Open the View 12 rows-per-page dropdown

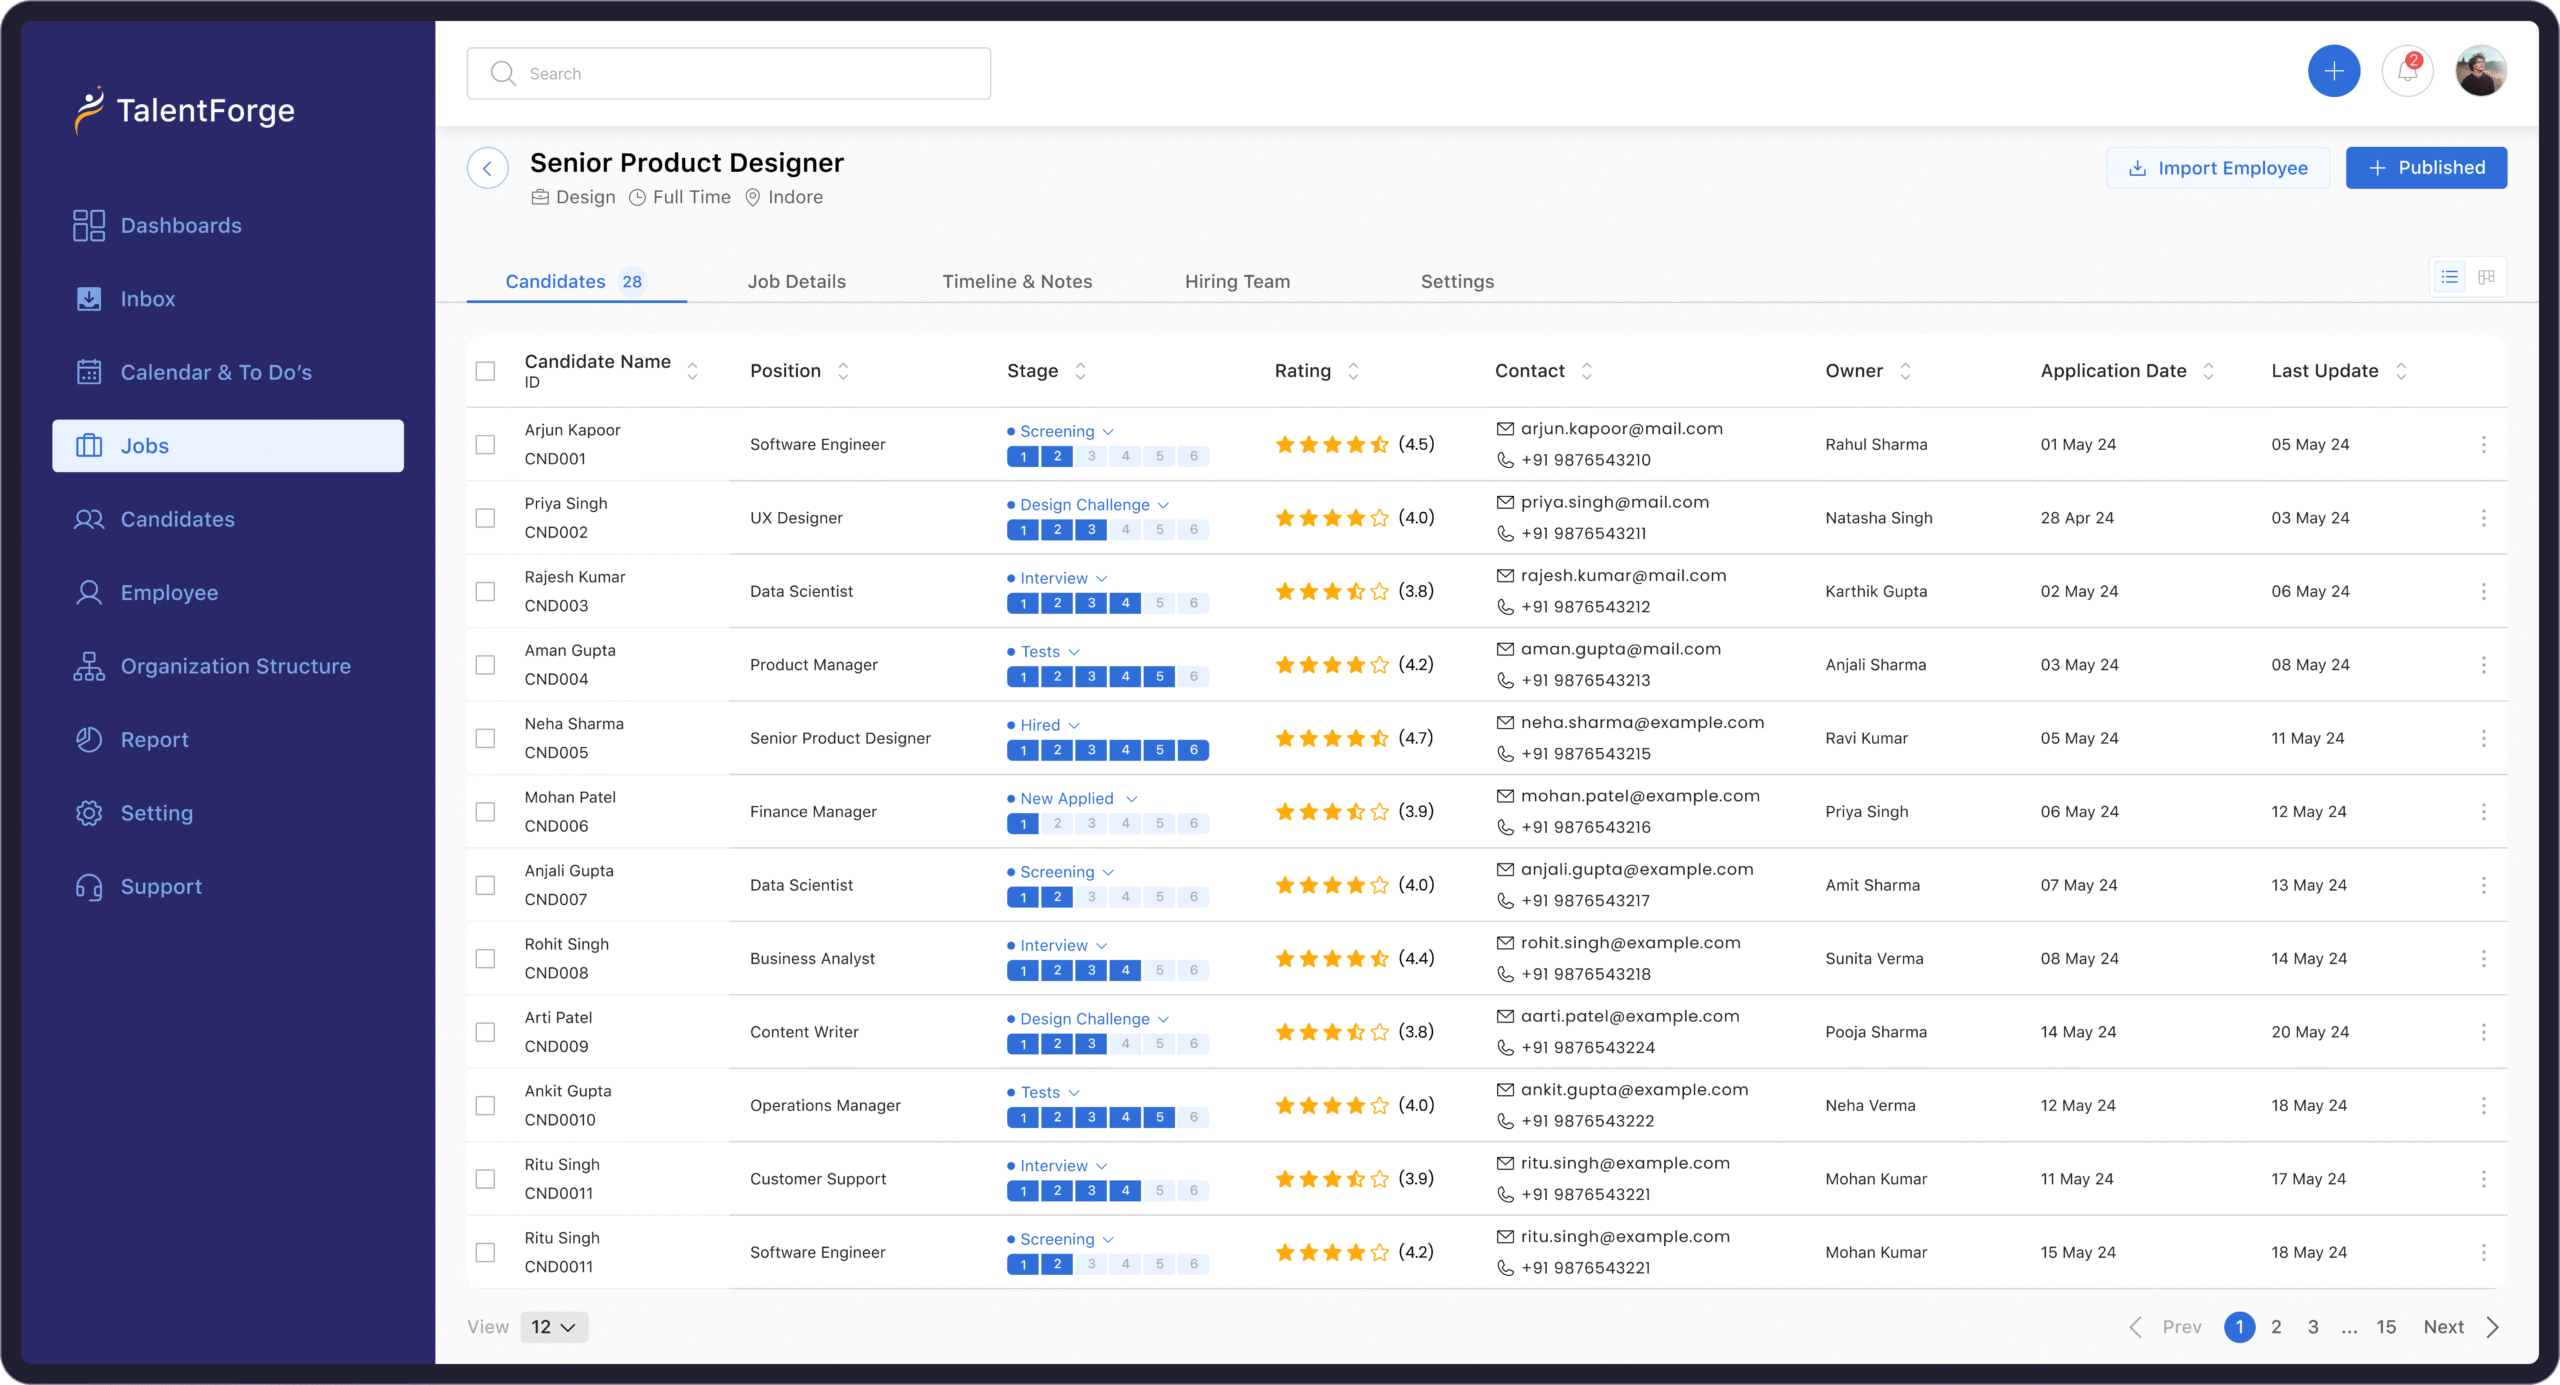coord(554,1327)
